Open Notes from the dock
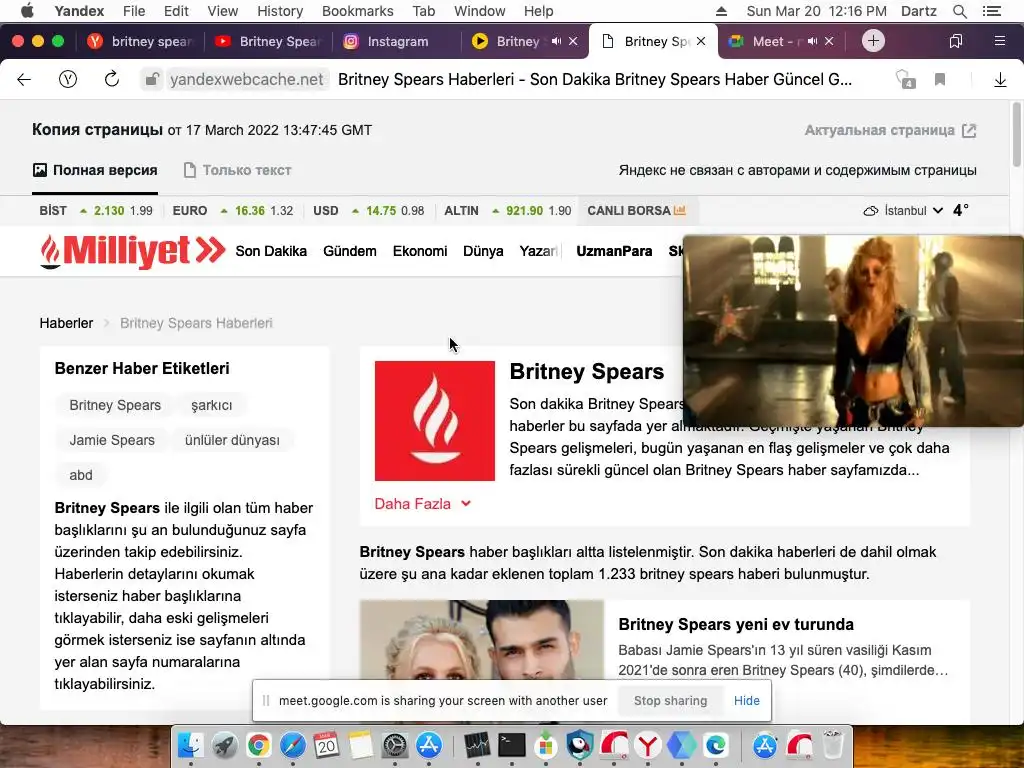This screenshot has height=768, width=1024. 360,745
